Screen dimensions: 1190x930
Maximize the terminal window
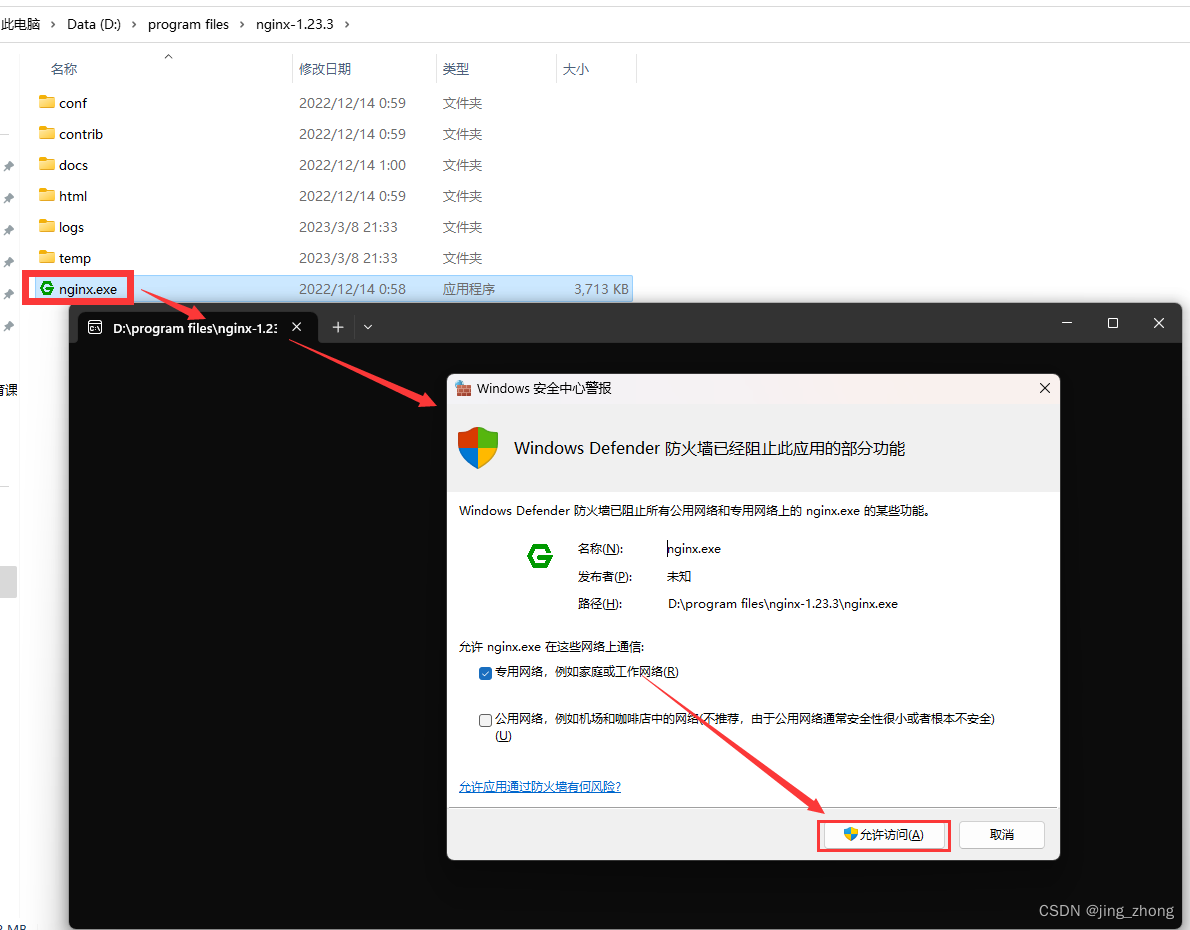coord(1113,323)
